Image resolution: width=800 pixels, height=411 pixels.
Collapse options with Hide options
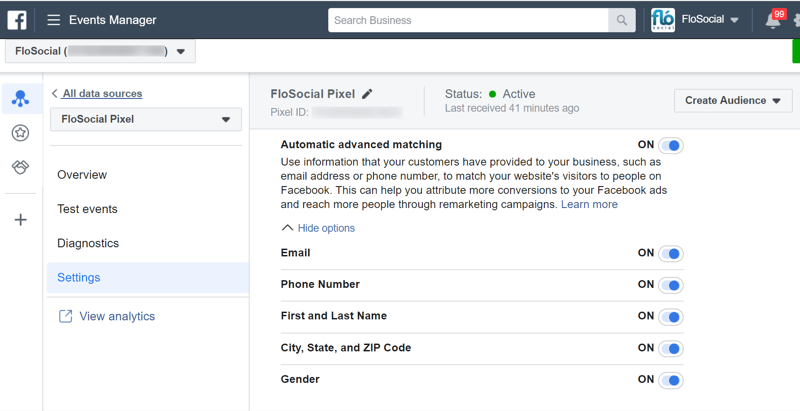click(x=319, y=228)
